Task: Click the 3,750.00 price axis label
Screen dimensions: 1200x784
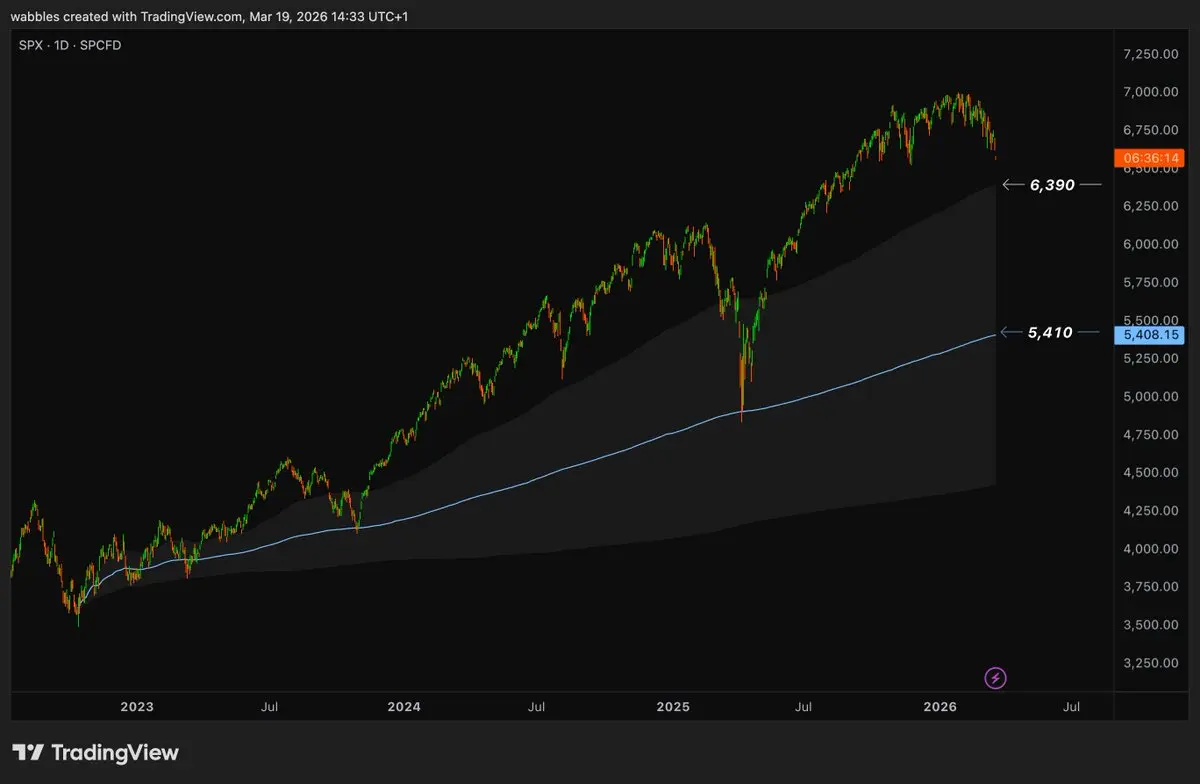Action: click(x=1149, y=587)
